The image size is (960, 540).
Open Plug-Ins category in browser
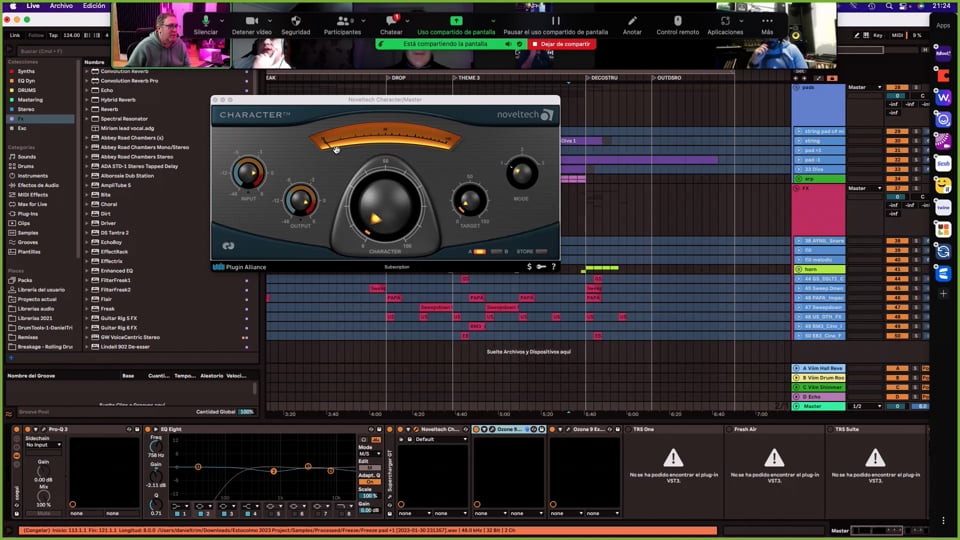pos(28,214)
